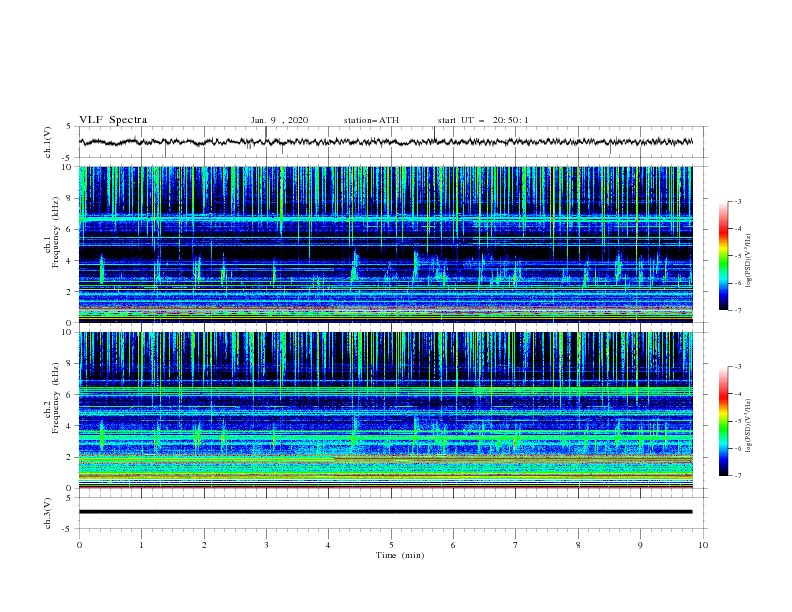Click the 'start UT = 20:50:1' label
792x612 pixels.
[483, 120]
